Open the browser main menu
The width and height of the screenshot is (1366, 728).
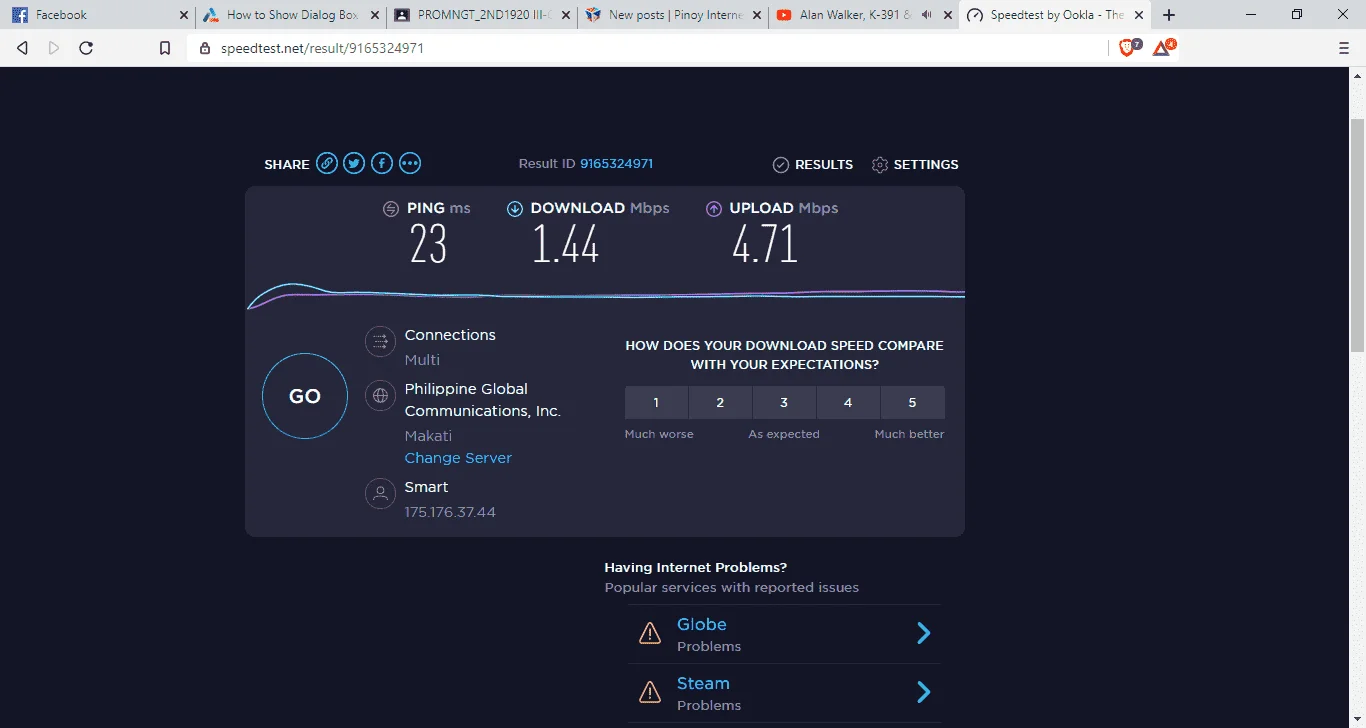pyautogui.click(x=1344, y=48)
